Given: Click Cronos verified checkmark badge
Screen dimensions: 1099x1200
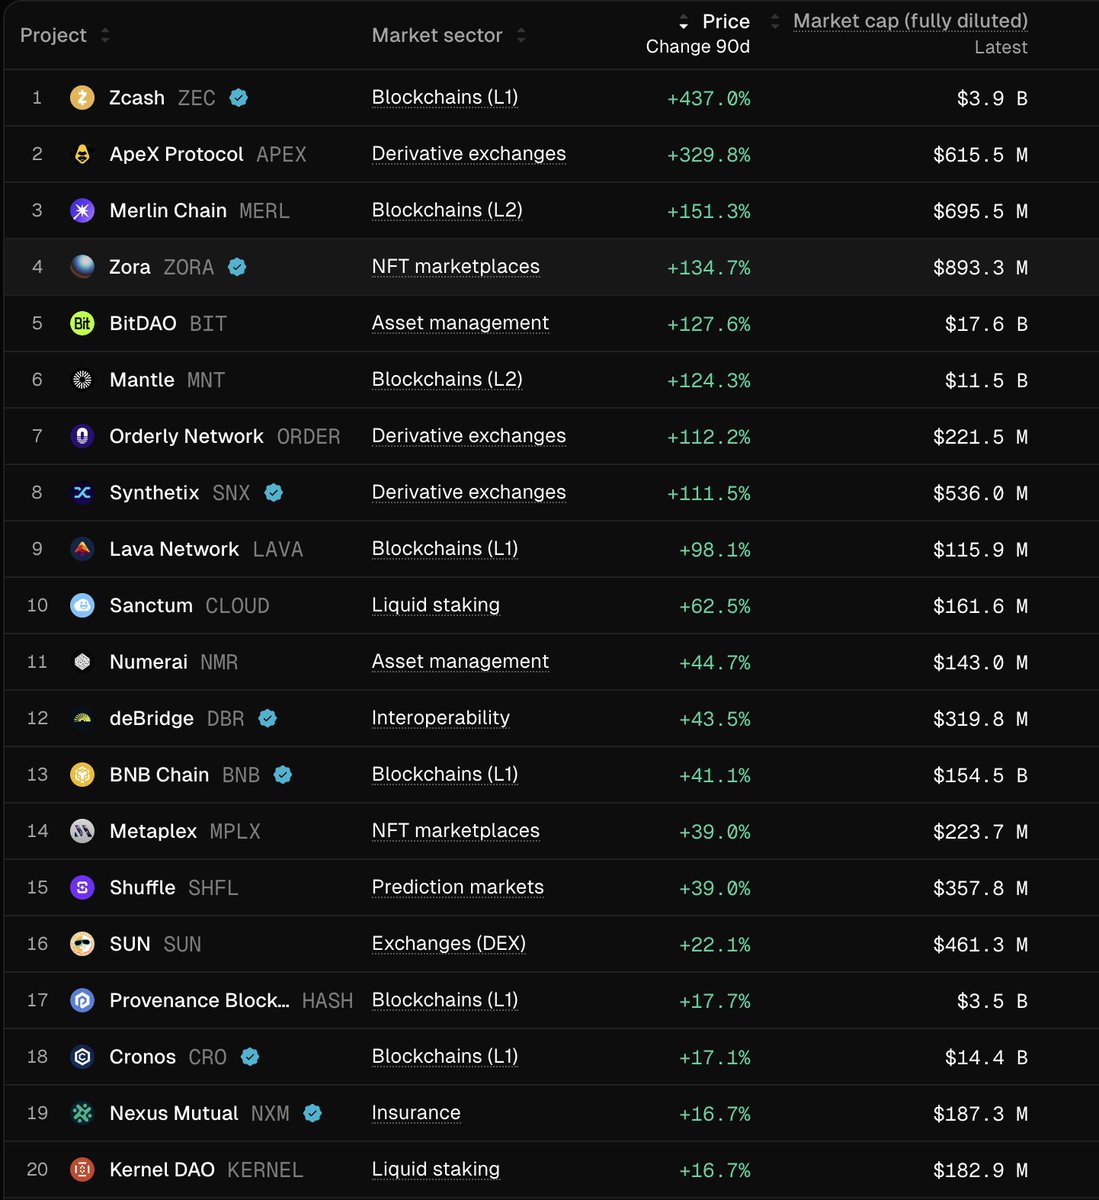Looking at the screenshot, I should click(x=250, y=1057).
